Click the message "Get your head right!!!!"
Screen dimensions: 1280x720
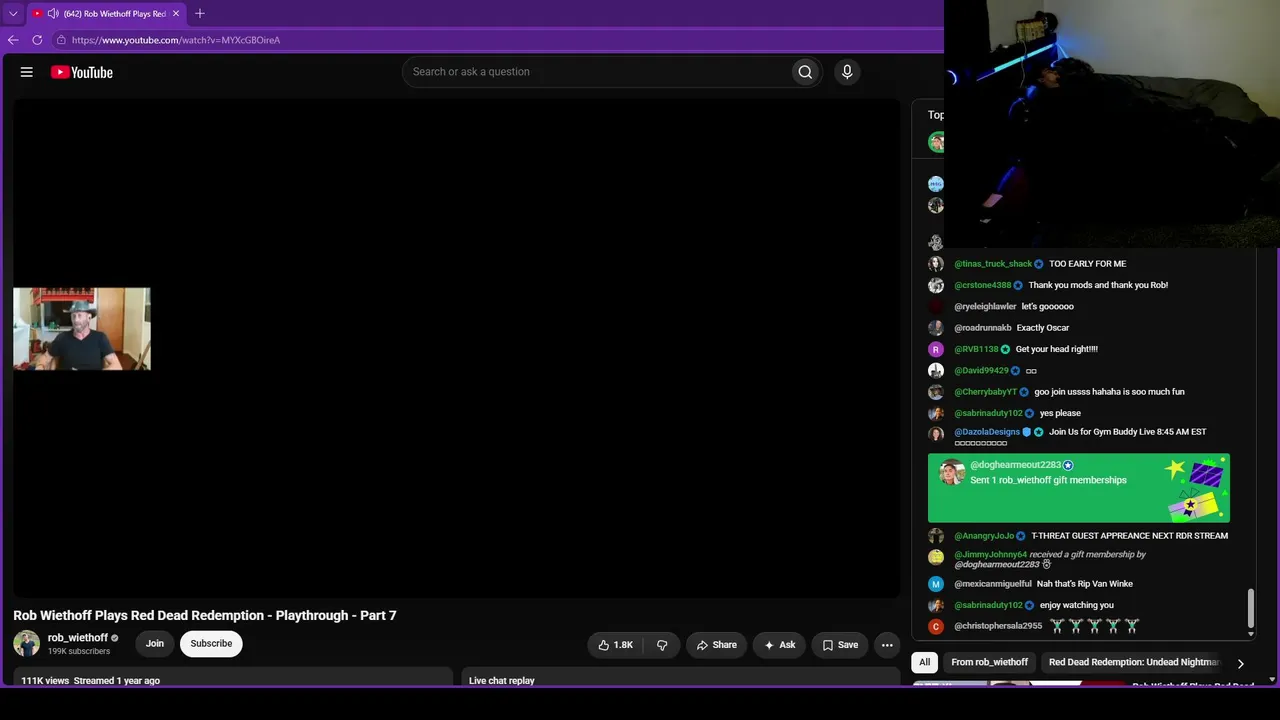coord(1057,349)
